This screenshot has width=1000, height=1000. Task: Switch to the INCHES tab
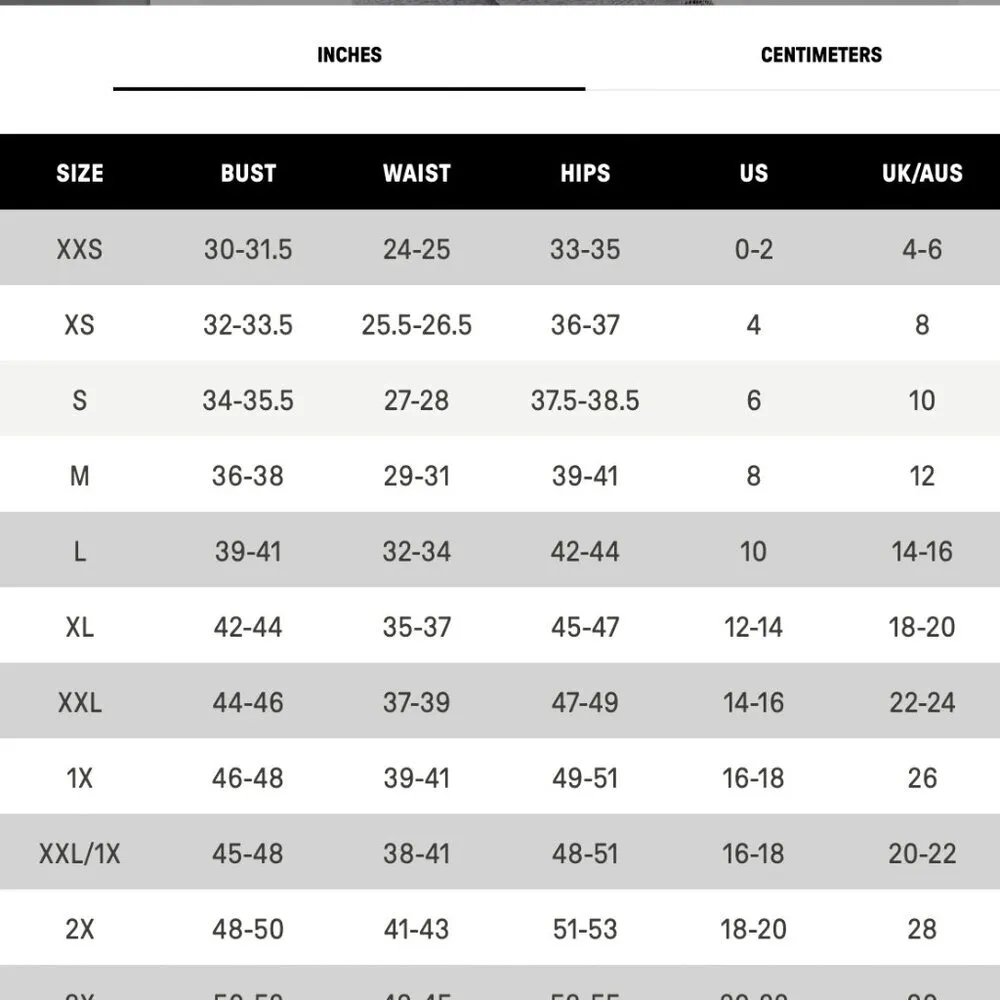[x=349, y=55]
